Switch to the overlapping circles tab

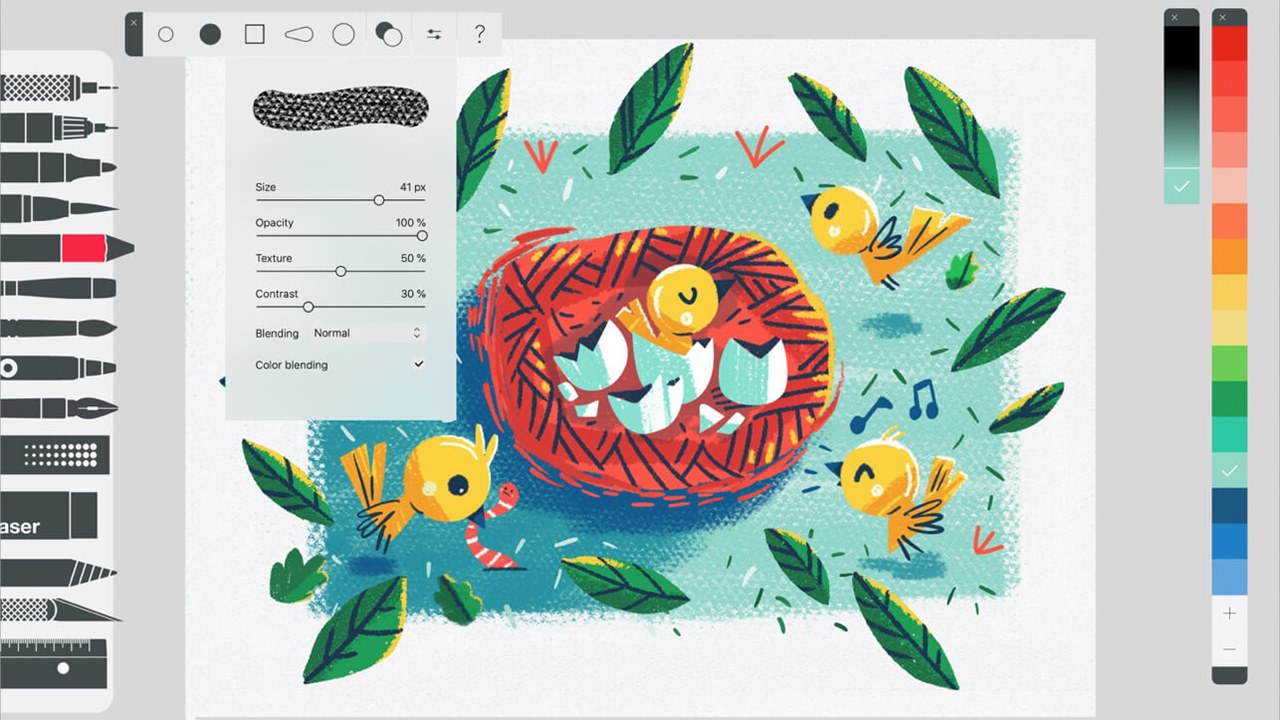point(388,35)
